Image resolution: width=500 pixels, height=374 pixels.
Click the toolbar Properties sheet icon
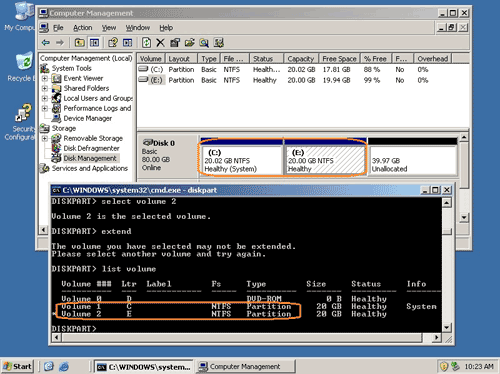click(x=175, y=43)
